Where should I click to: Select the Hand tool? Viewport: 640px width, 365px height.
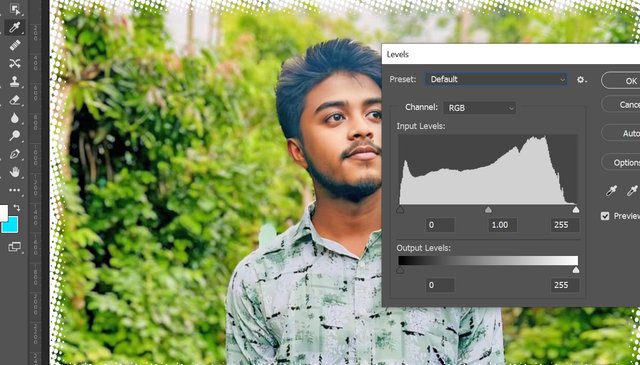(15, 172)
